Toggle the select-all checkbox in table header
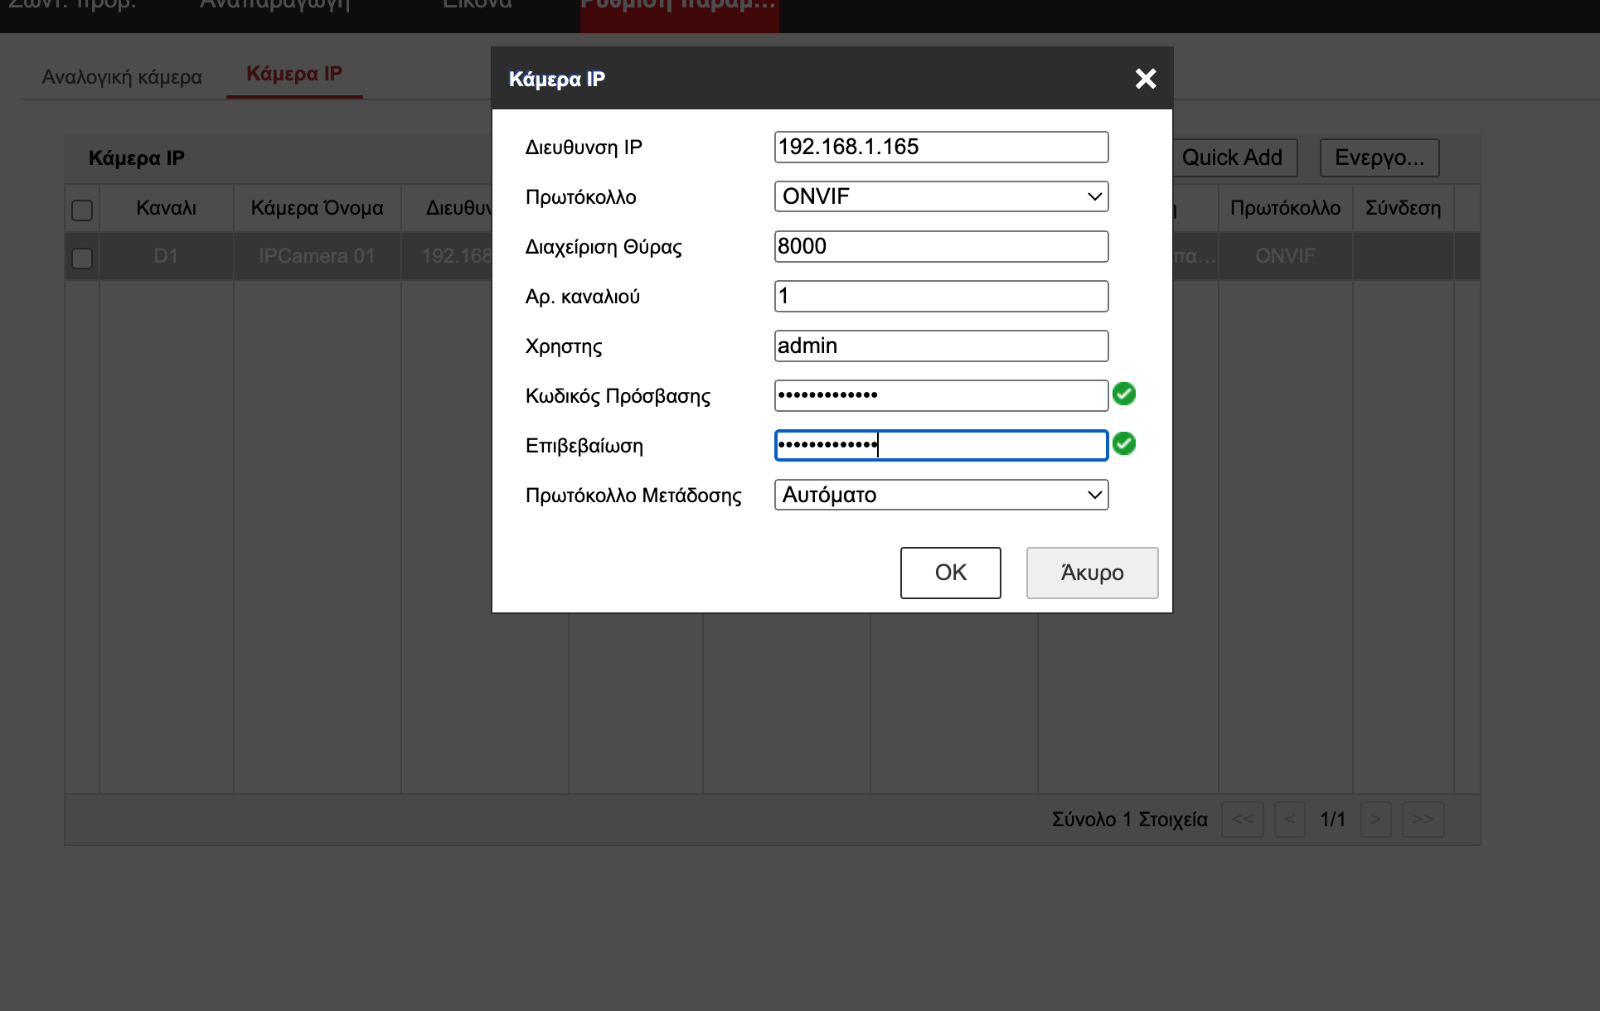The width and height of the screenshot is (1600, 1011). click(x=82, y=210)
